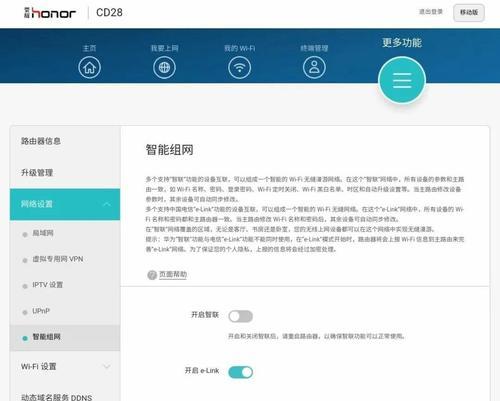The width and height of the screenshot is (500, 401).
Task: Click the globe internet access icon
Action: tap(164, 68)
